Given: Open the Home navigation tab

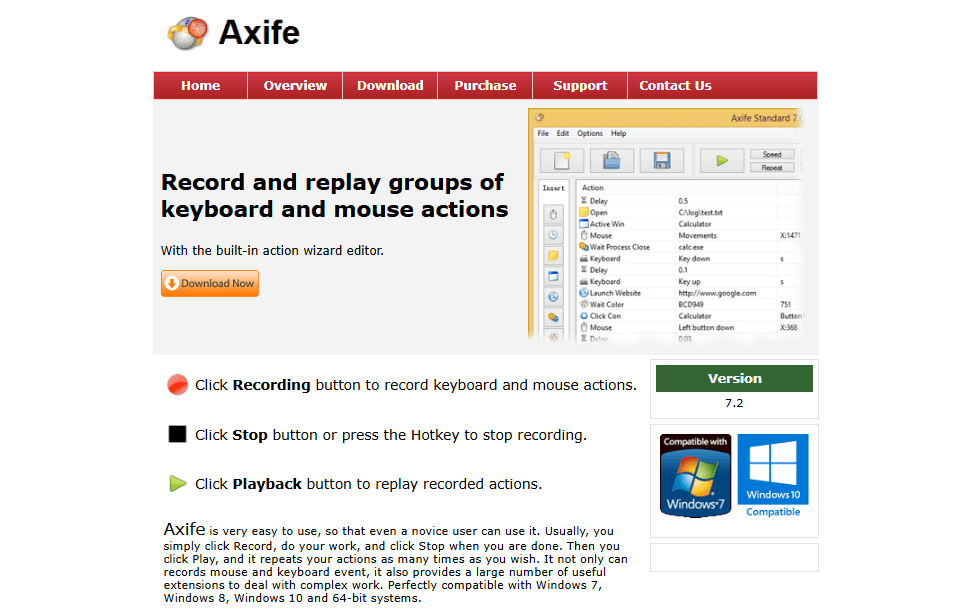Looking at the screenshot, I should tap(200, 86).
